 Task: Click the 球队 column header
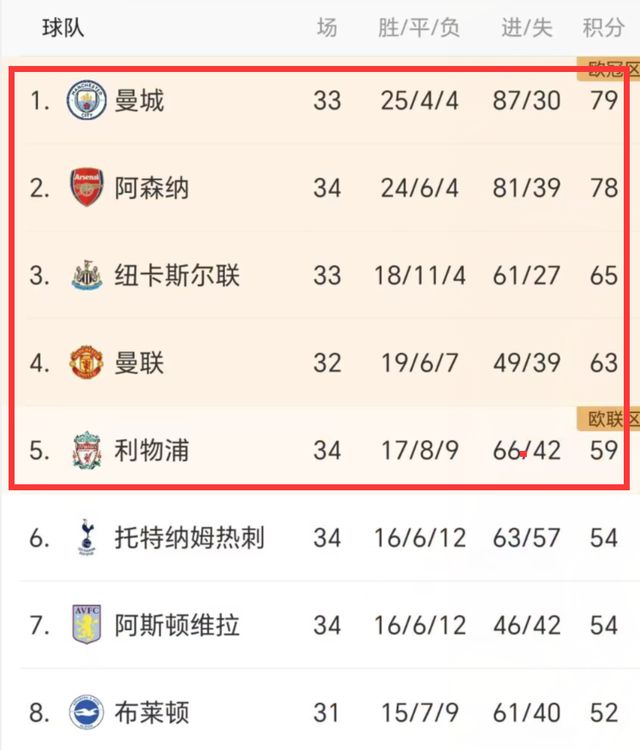tap(63, 27)
